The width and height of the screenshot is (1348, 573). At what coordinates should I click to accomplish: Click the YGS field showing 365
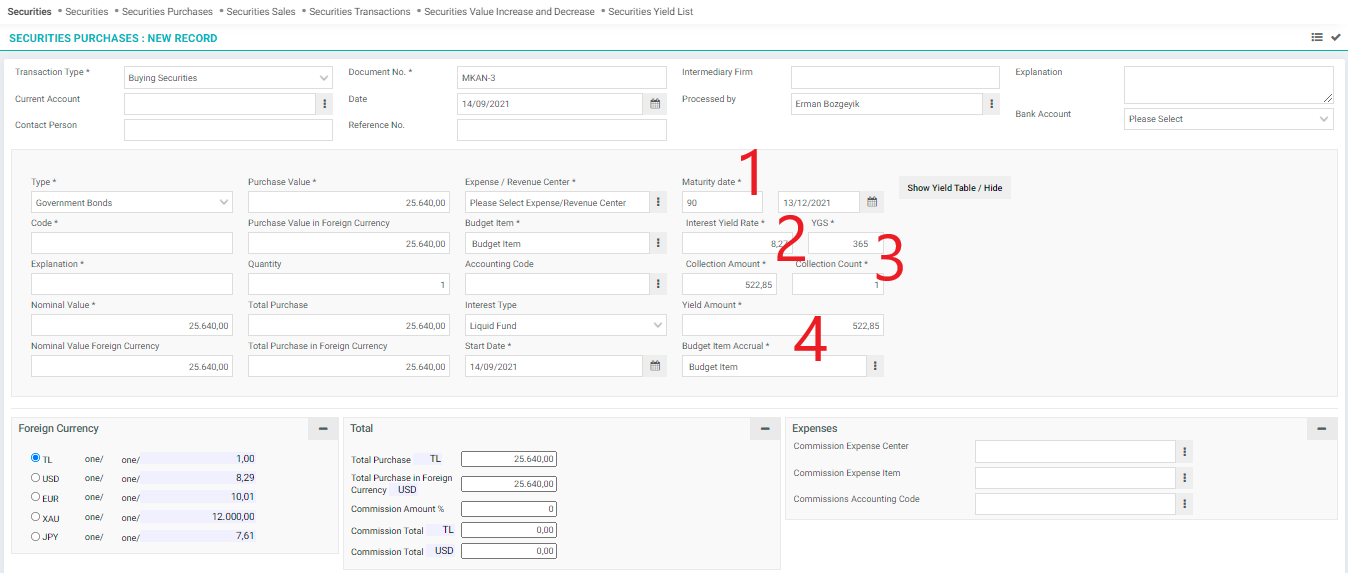tap(846, 244)
